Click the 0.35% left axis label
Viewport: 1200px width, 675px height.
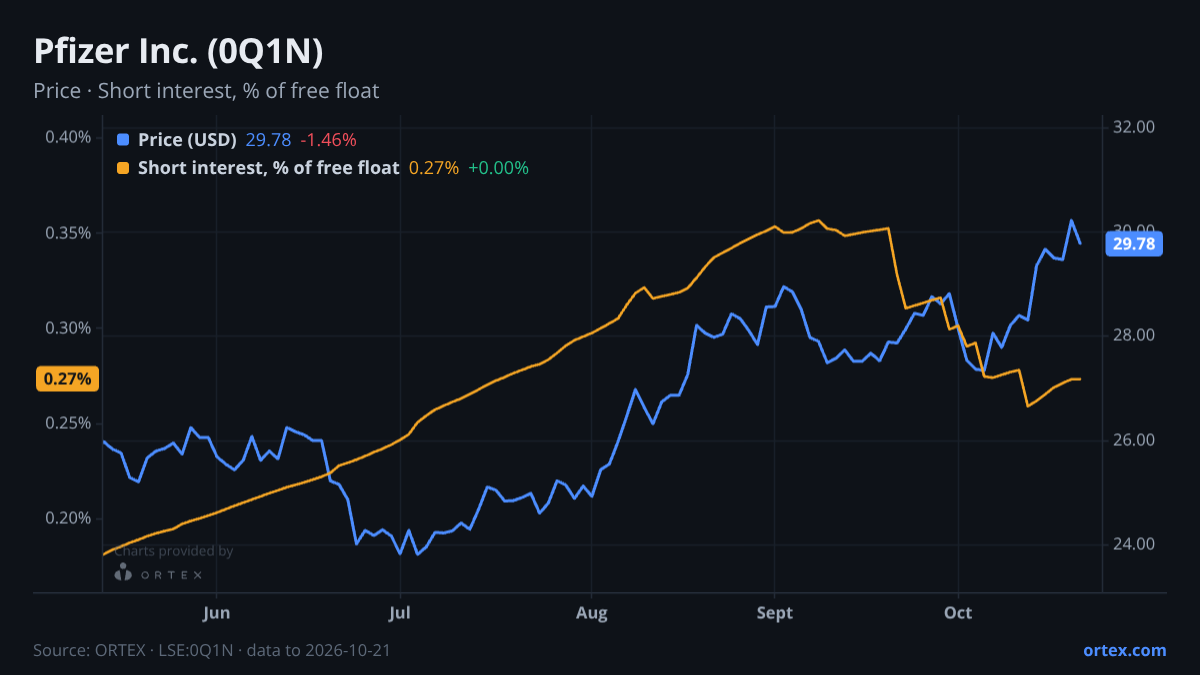tap(68, 233)
